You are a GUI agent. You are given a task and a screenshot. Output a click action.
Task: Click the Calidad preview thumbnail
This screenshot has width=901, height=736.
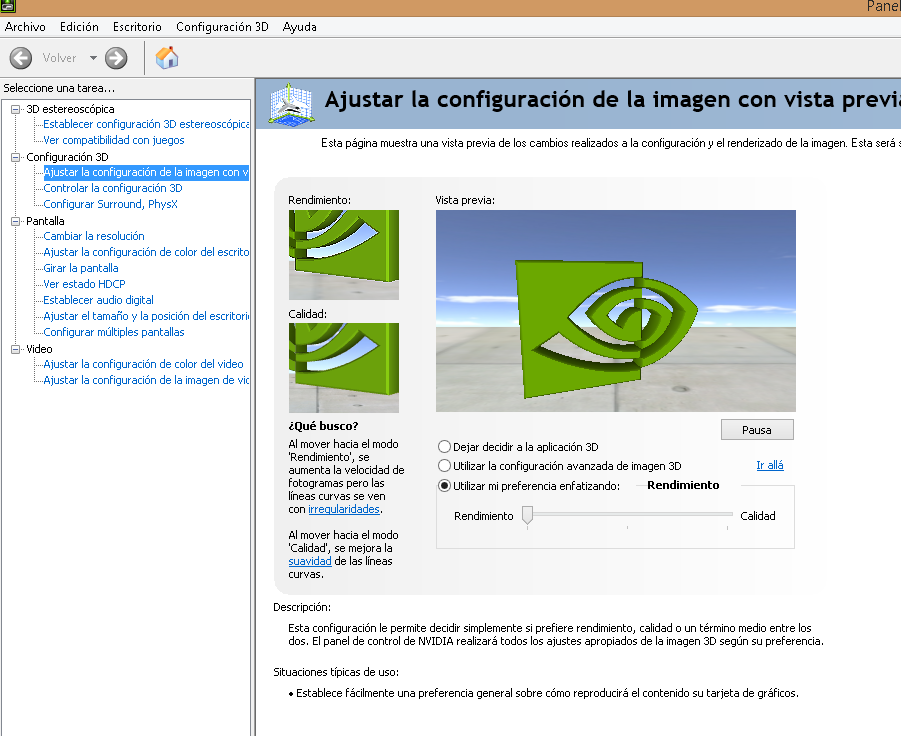344,368
